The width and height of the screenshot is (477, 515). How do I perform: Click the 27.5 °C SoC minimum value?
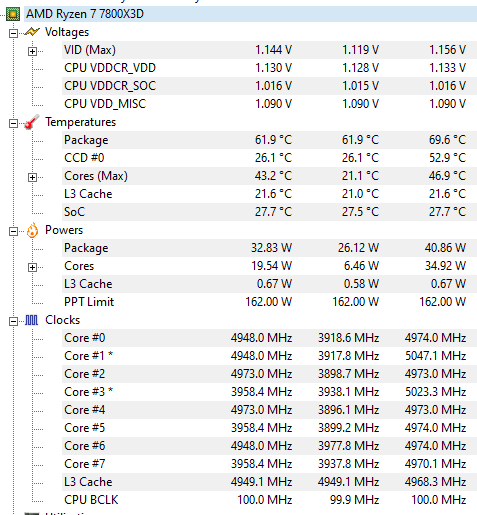click(x=360, y=212)
